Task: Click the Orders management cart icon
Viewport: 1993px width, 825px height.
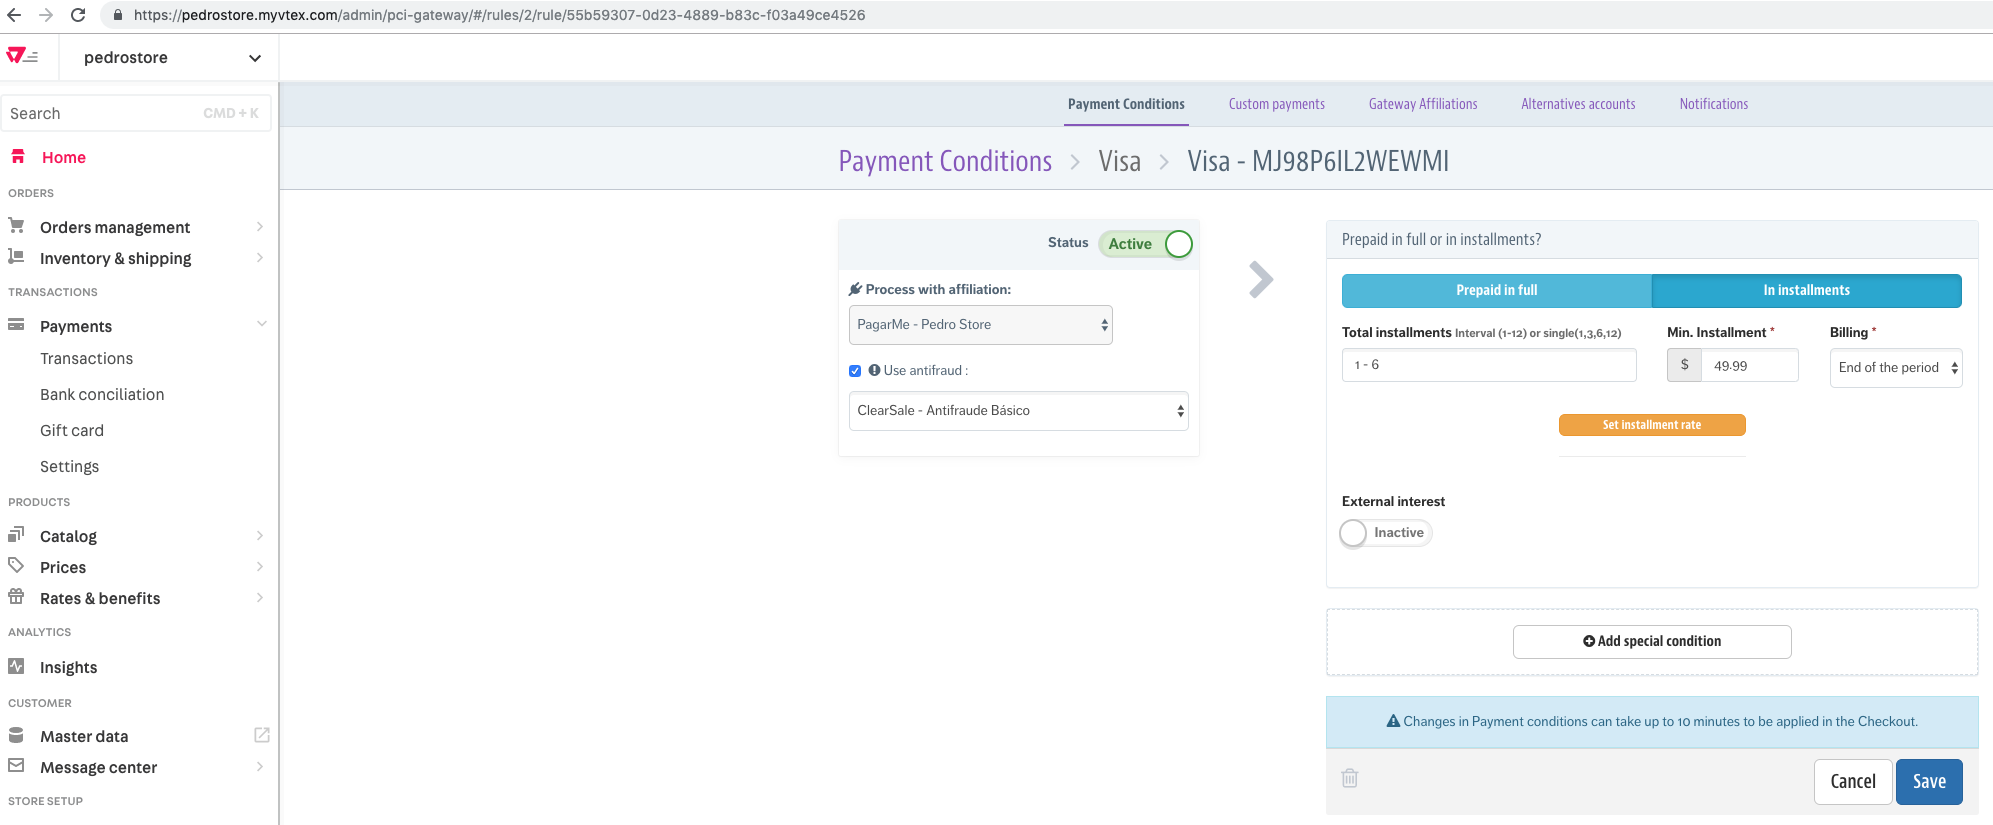Action: point(16,225)
